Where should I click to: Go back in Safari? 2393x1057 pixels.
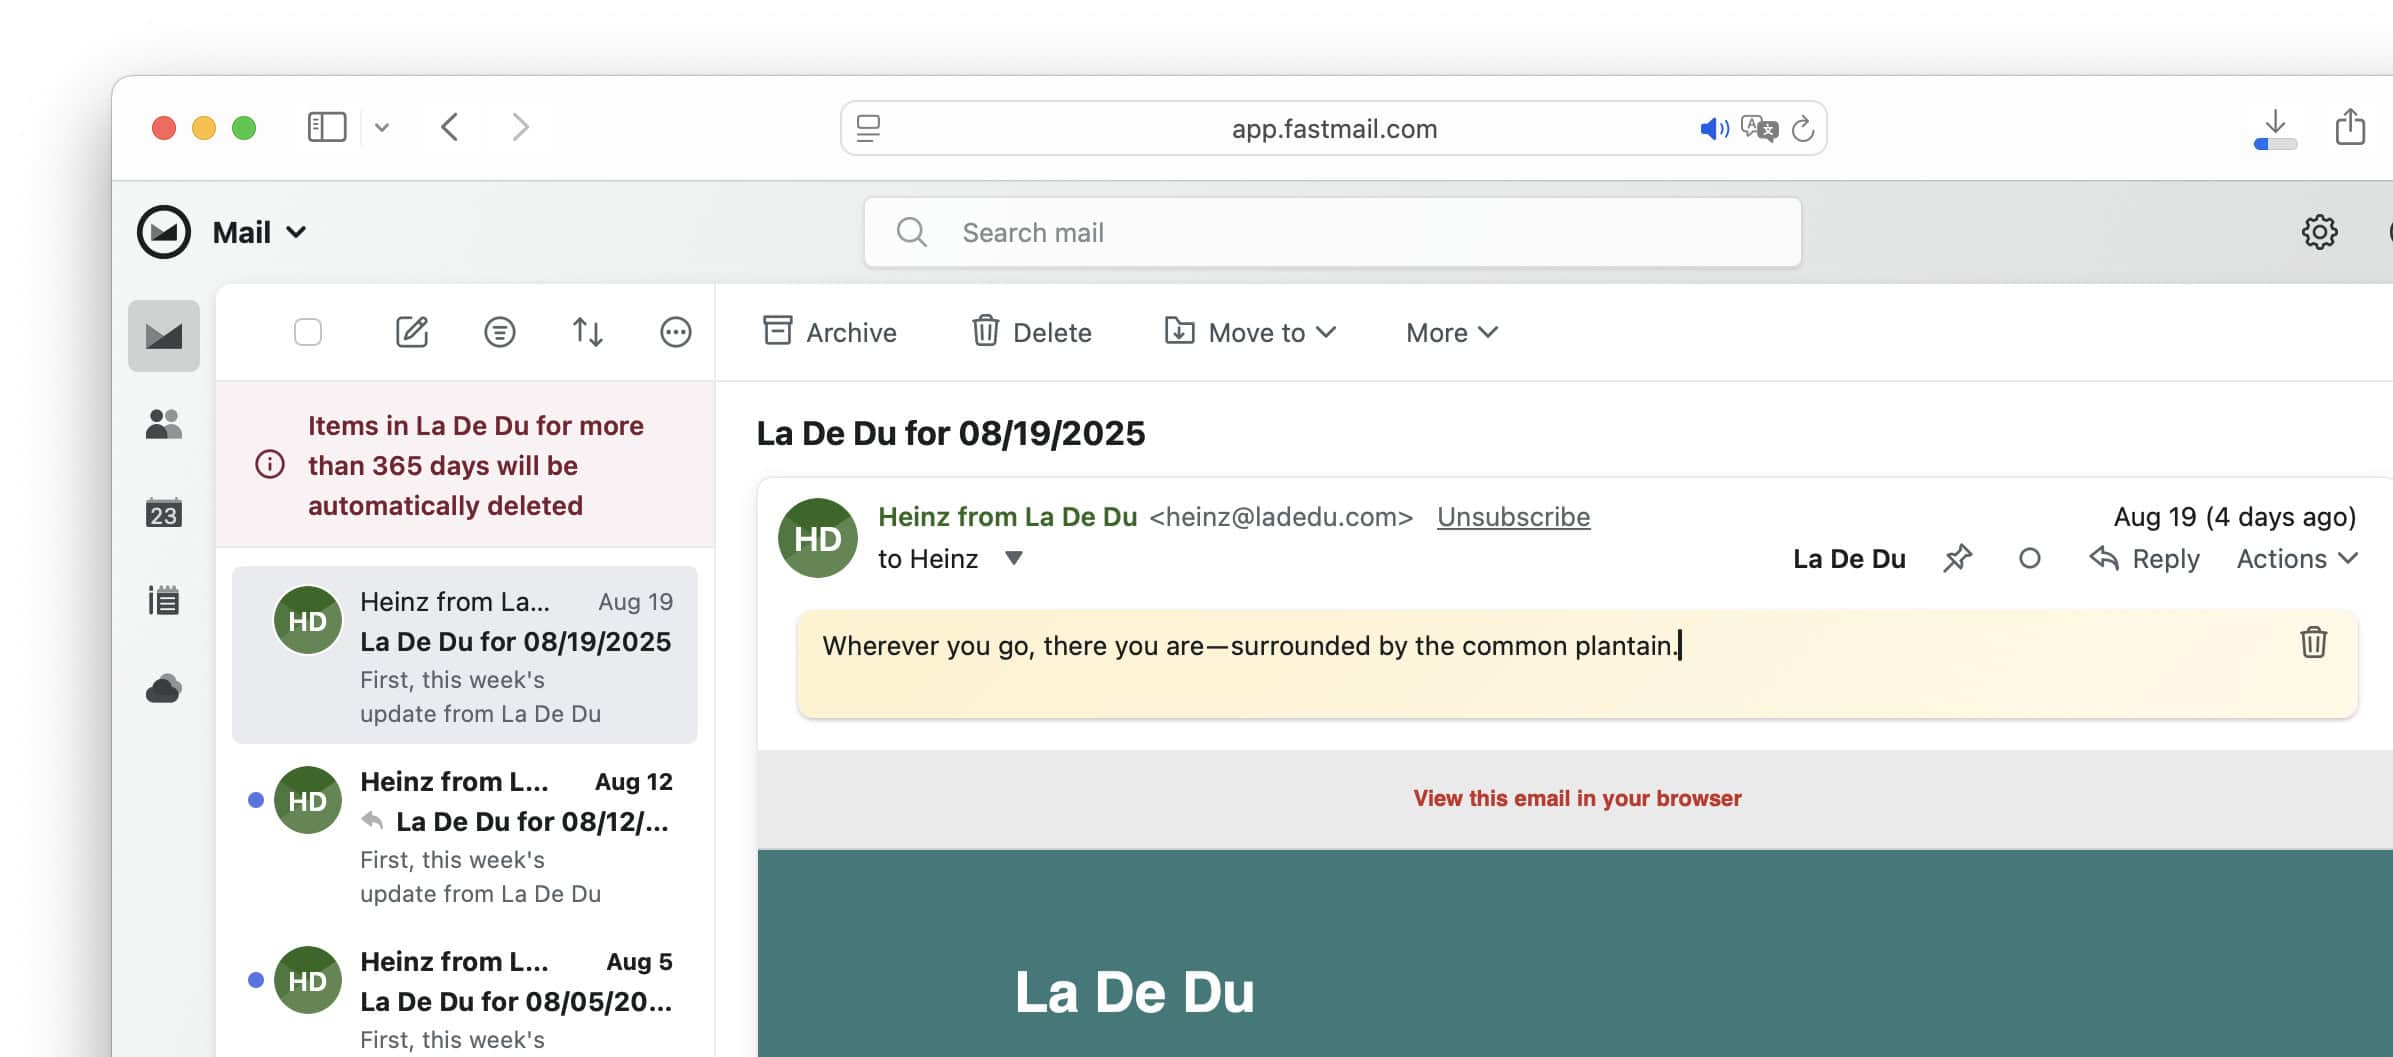coord(450,127)
